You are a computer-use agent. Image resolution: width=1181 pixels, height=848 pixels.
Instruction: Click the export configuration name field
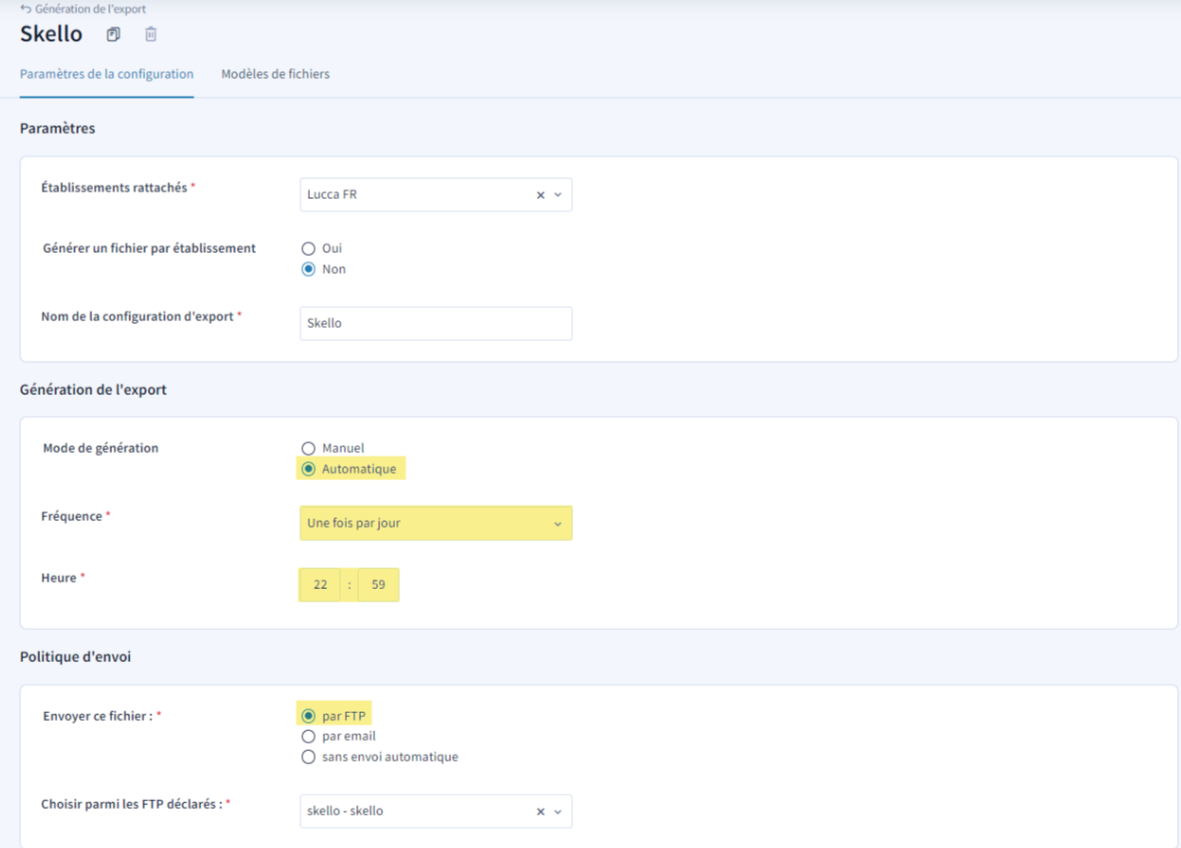point(435,323)
